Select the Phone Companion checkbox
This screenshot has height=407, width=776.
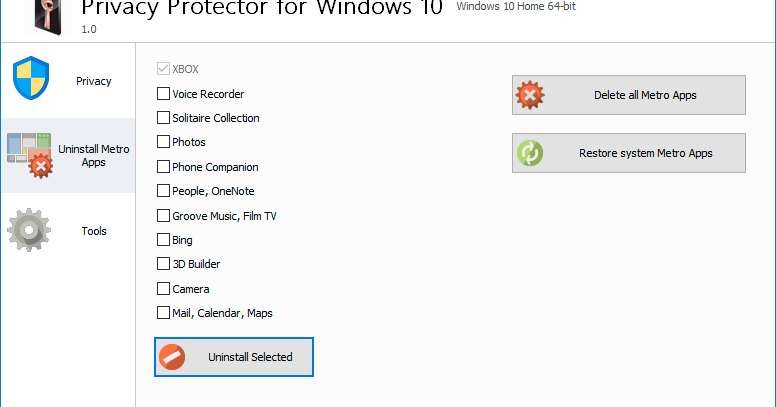coord(163,166)
